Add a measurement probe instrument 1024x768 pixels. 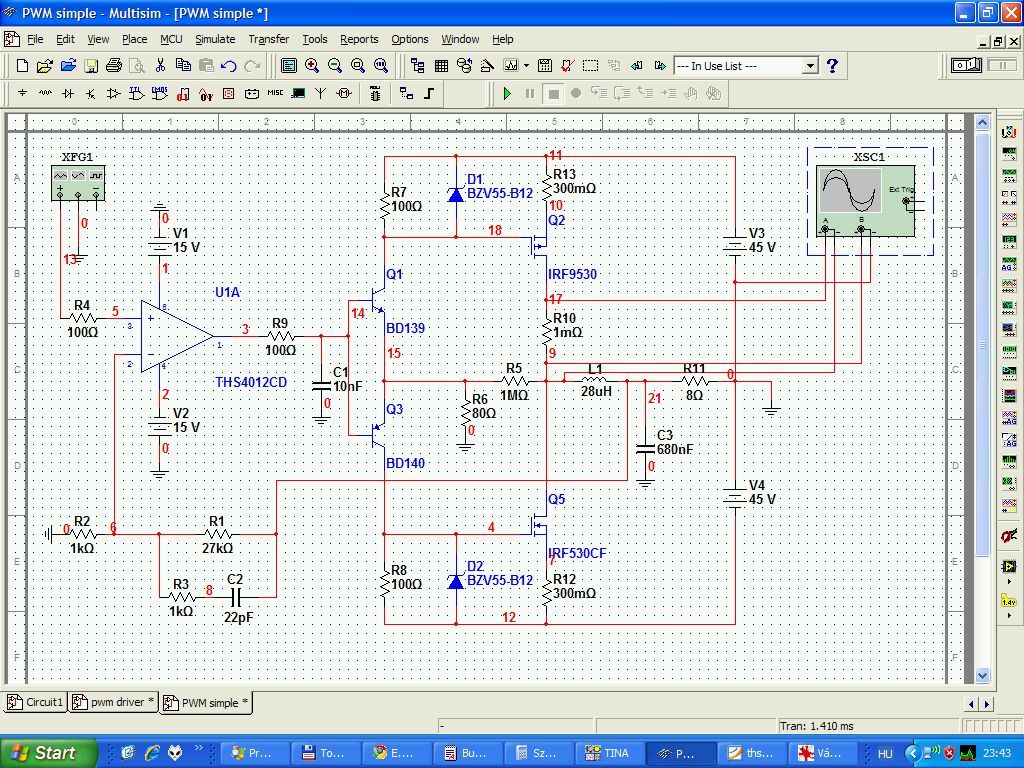(x=1009, y=601)
